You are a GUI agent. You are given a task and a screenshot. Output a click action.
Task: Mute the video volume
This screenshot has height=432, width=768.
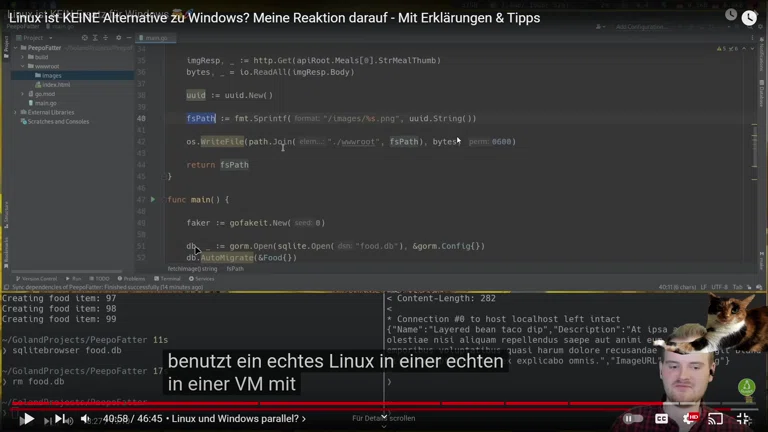(85, 419)
